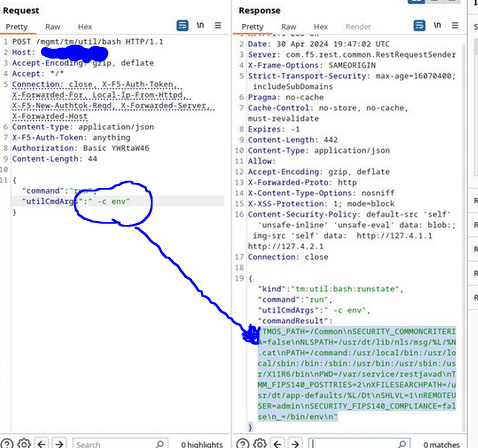Click the POST /mgmt/tm/util/bash request line

tap(88, 42)
